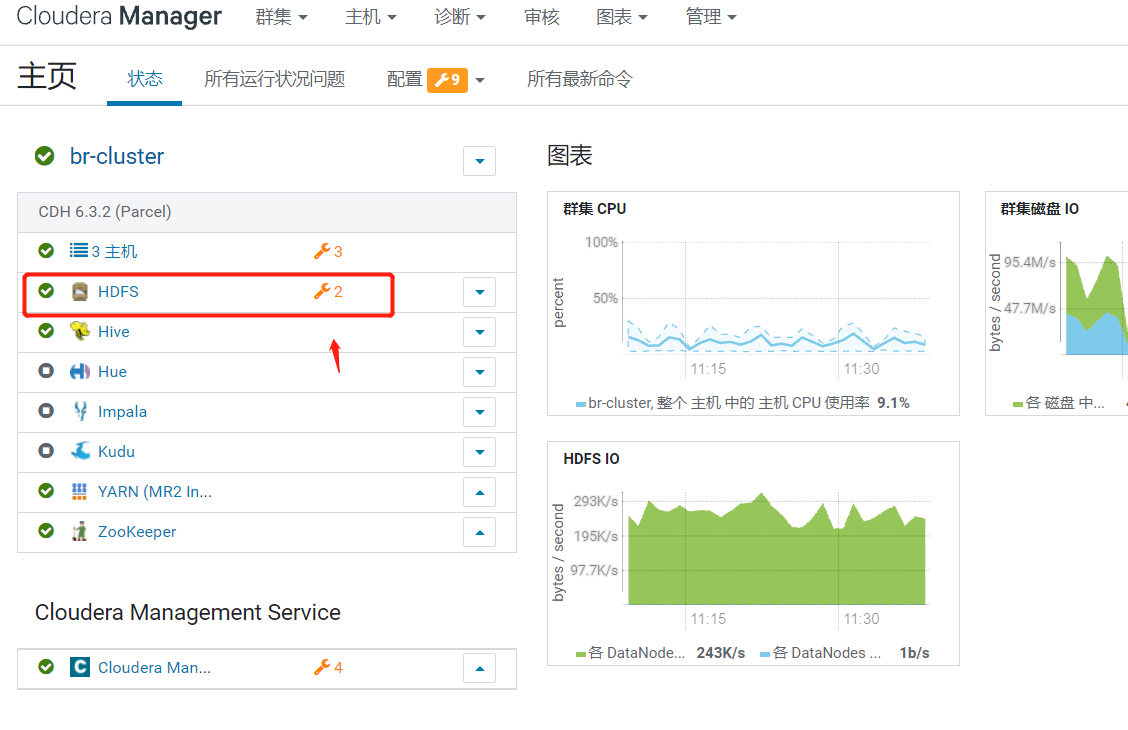Image resolution: width=1128 pixels, height=730 pixels.
Task: Click the ZooKeeper service icon
Action: 80,531
